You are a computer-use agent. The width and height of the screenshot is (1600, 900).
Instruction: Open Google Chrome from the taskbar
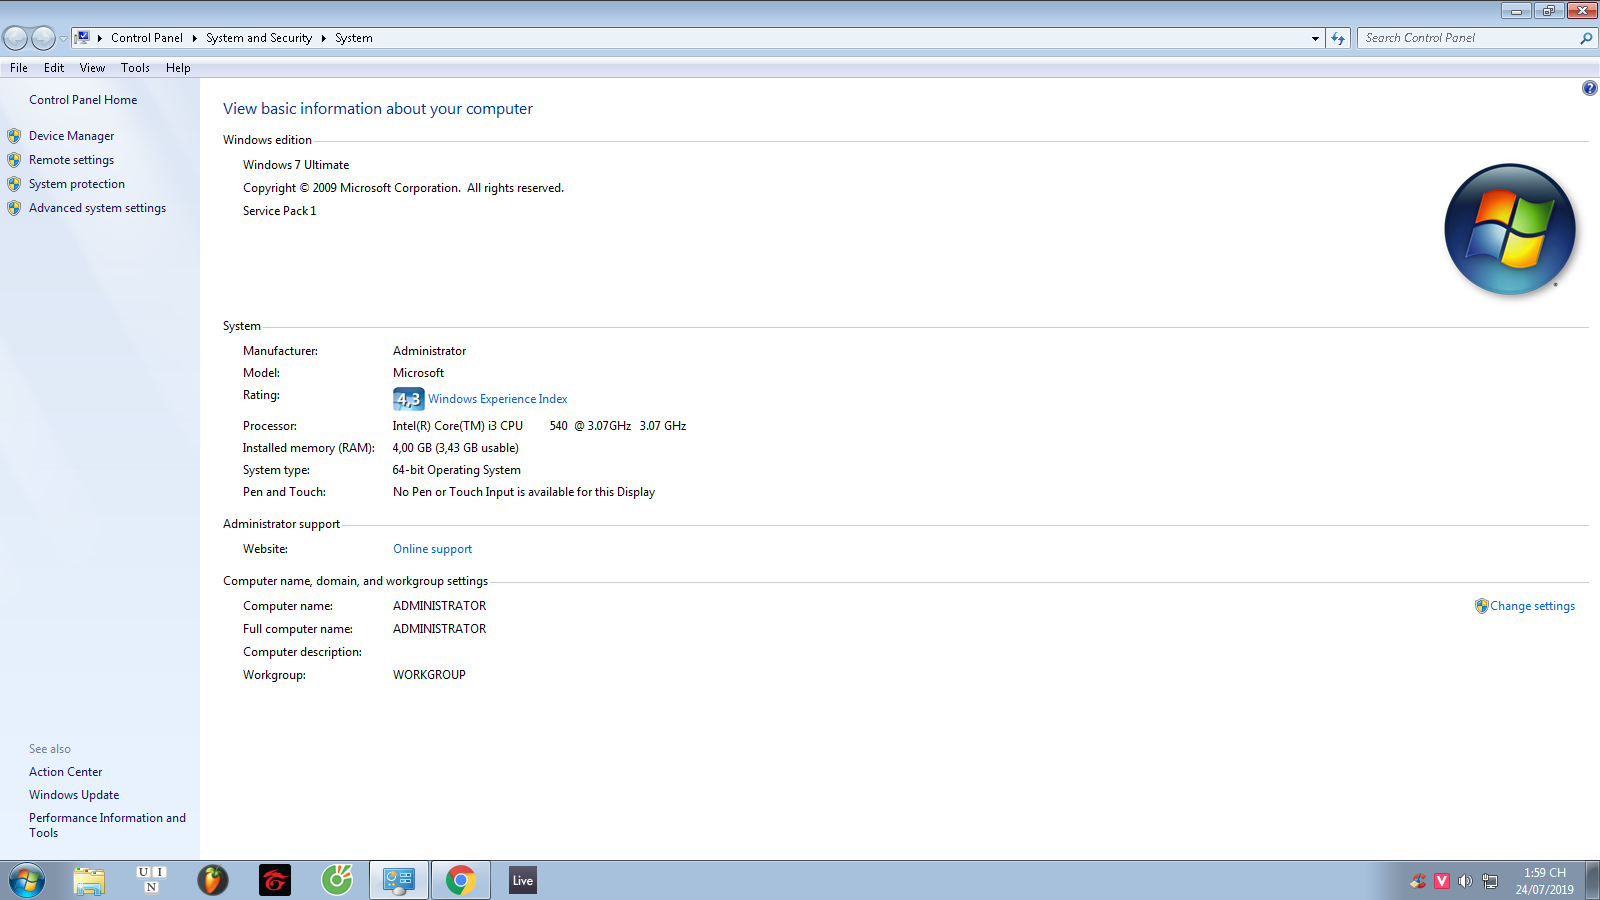pos(460,880)
